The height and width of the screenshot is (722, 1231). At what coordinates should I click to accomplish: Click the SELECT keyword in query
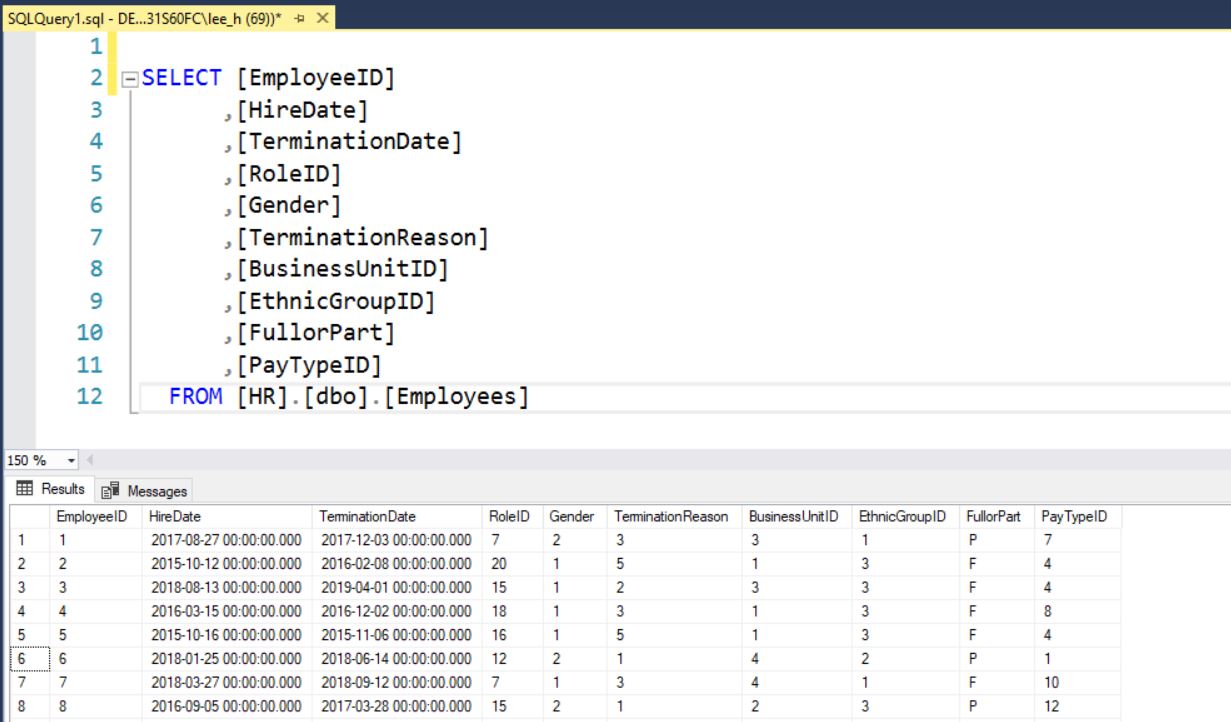[x=182, y=78]
